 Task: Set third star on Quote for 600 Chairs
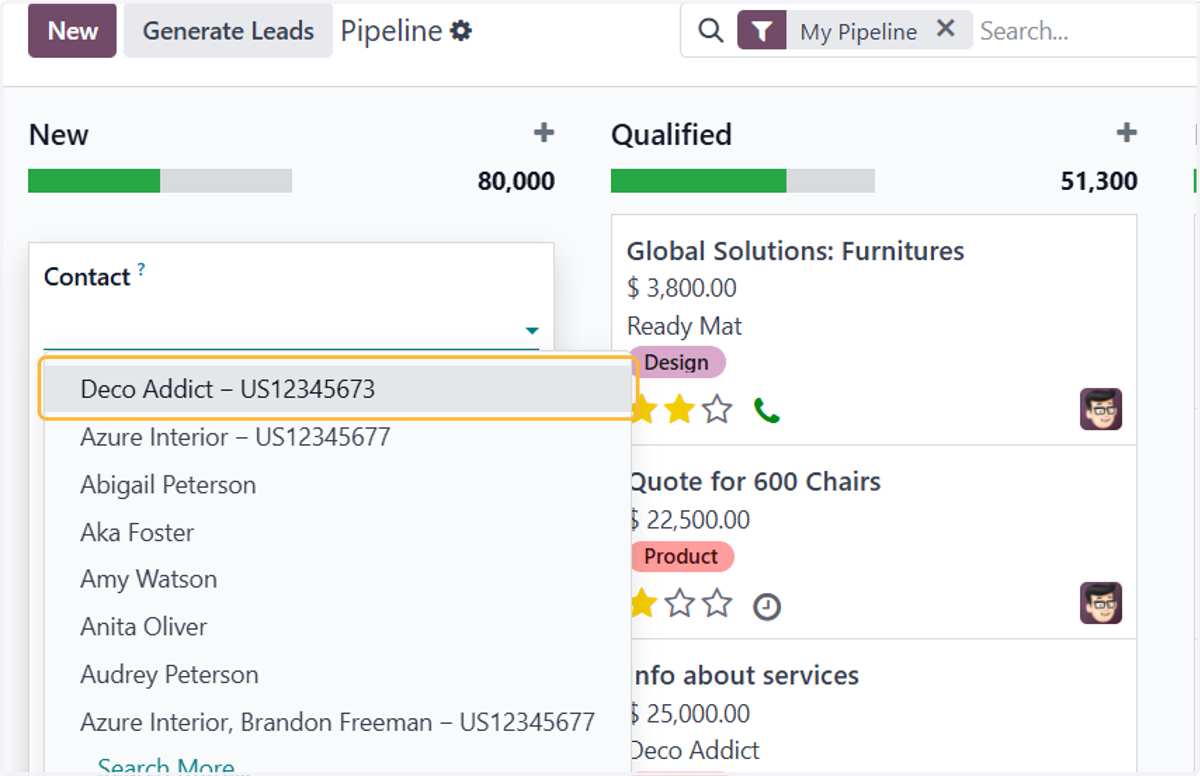coord(717,604)
